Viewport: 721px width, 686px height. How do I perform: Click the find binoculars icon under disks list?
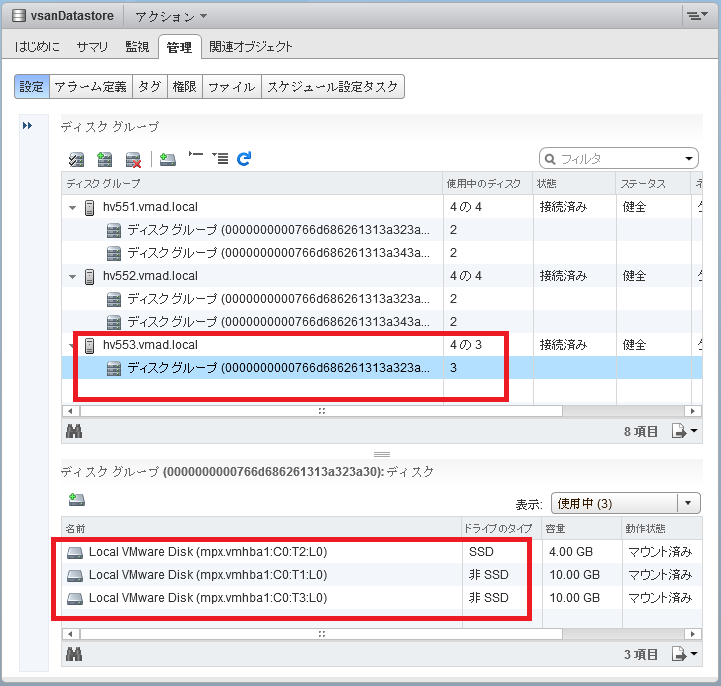coord(74,654)
